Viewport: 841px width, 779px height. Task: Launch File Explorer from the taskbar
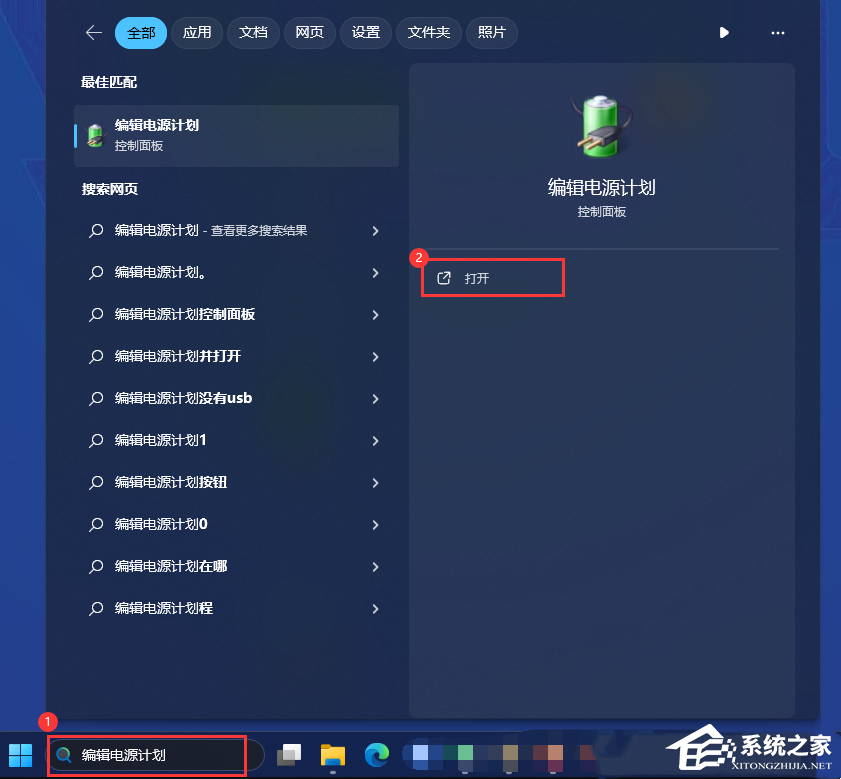click(x=333, y=755)
